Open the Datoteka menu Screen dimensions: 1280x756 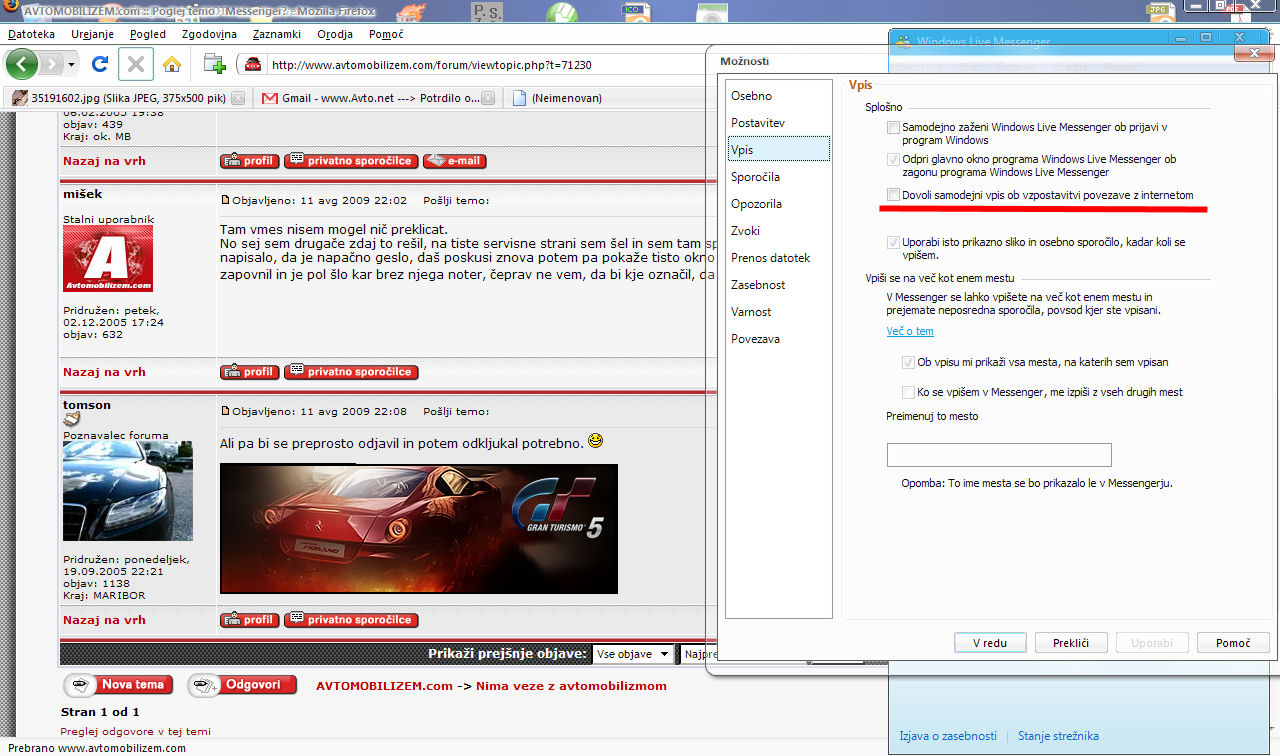tap(31, 34)
